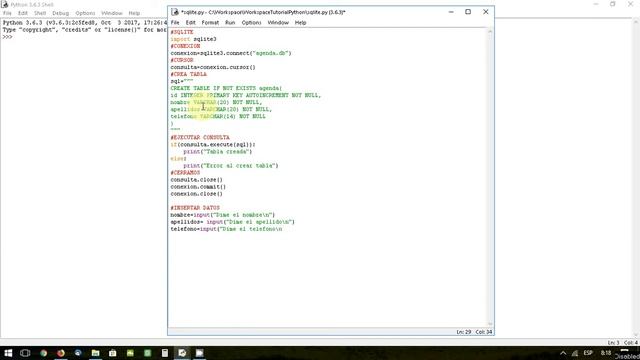Launch Firefox from the taskbar
640x360 pixels.
[x=61, y=353]
